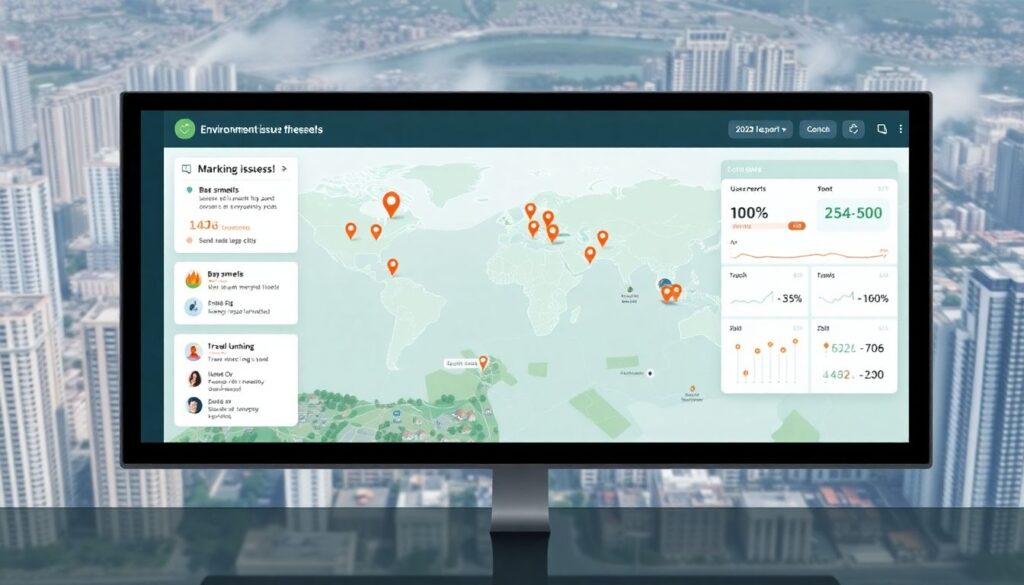Screen dimensions: 1024x585
Task: Click the 254-500 stat box
Action: pyautogui.click(x=852, y=213)
